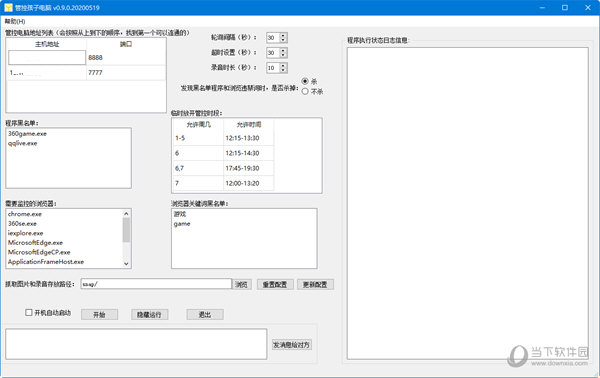Increase the 轮询间隔 value with up arrow

click(x=283, y=35)
